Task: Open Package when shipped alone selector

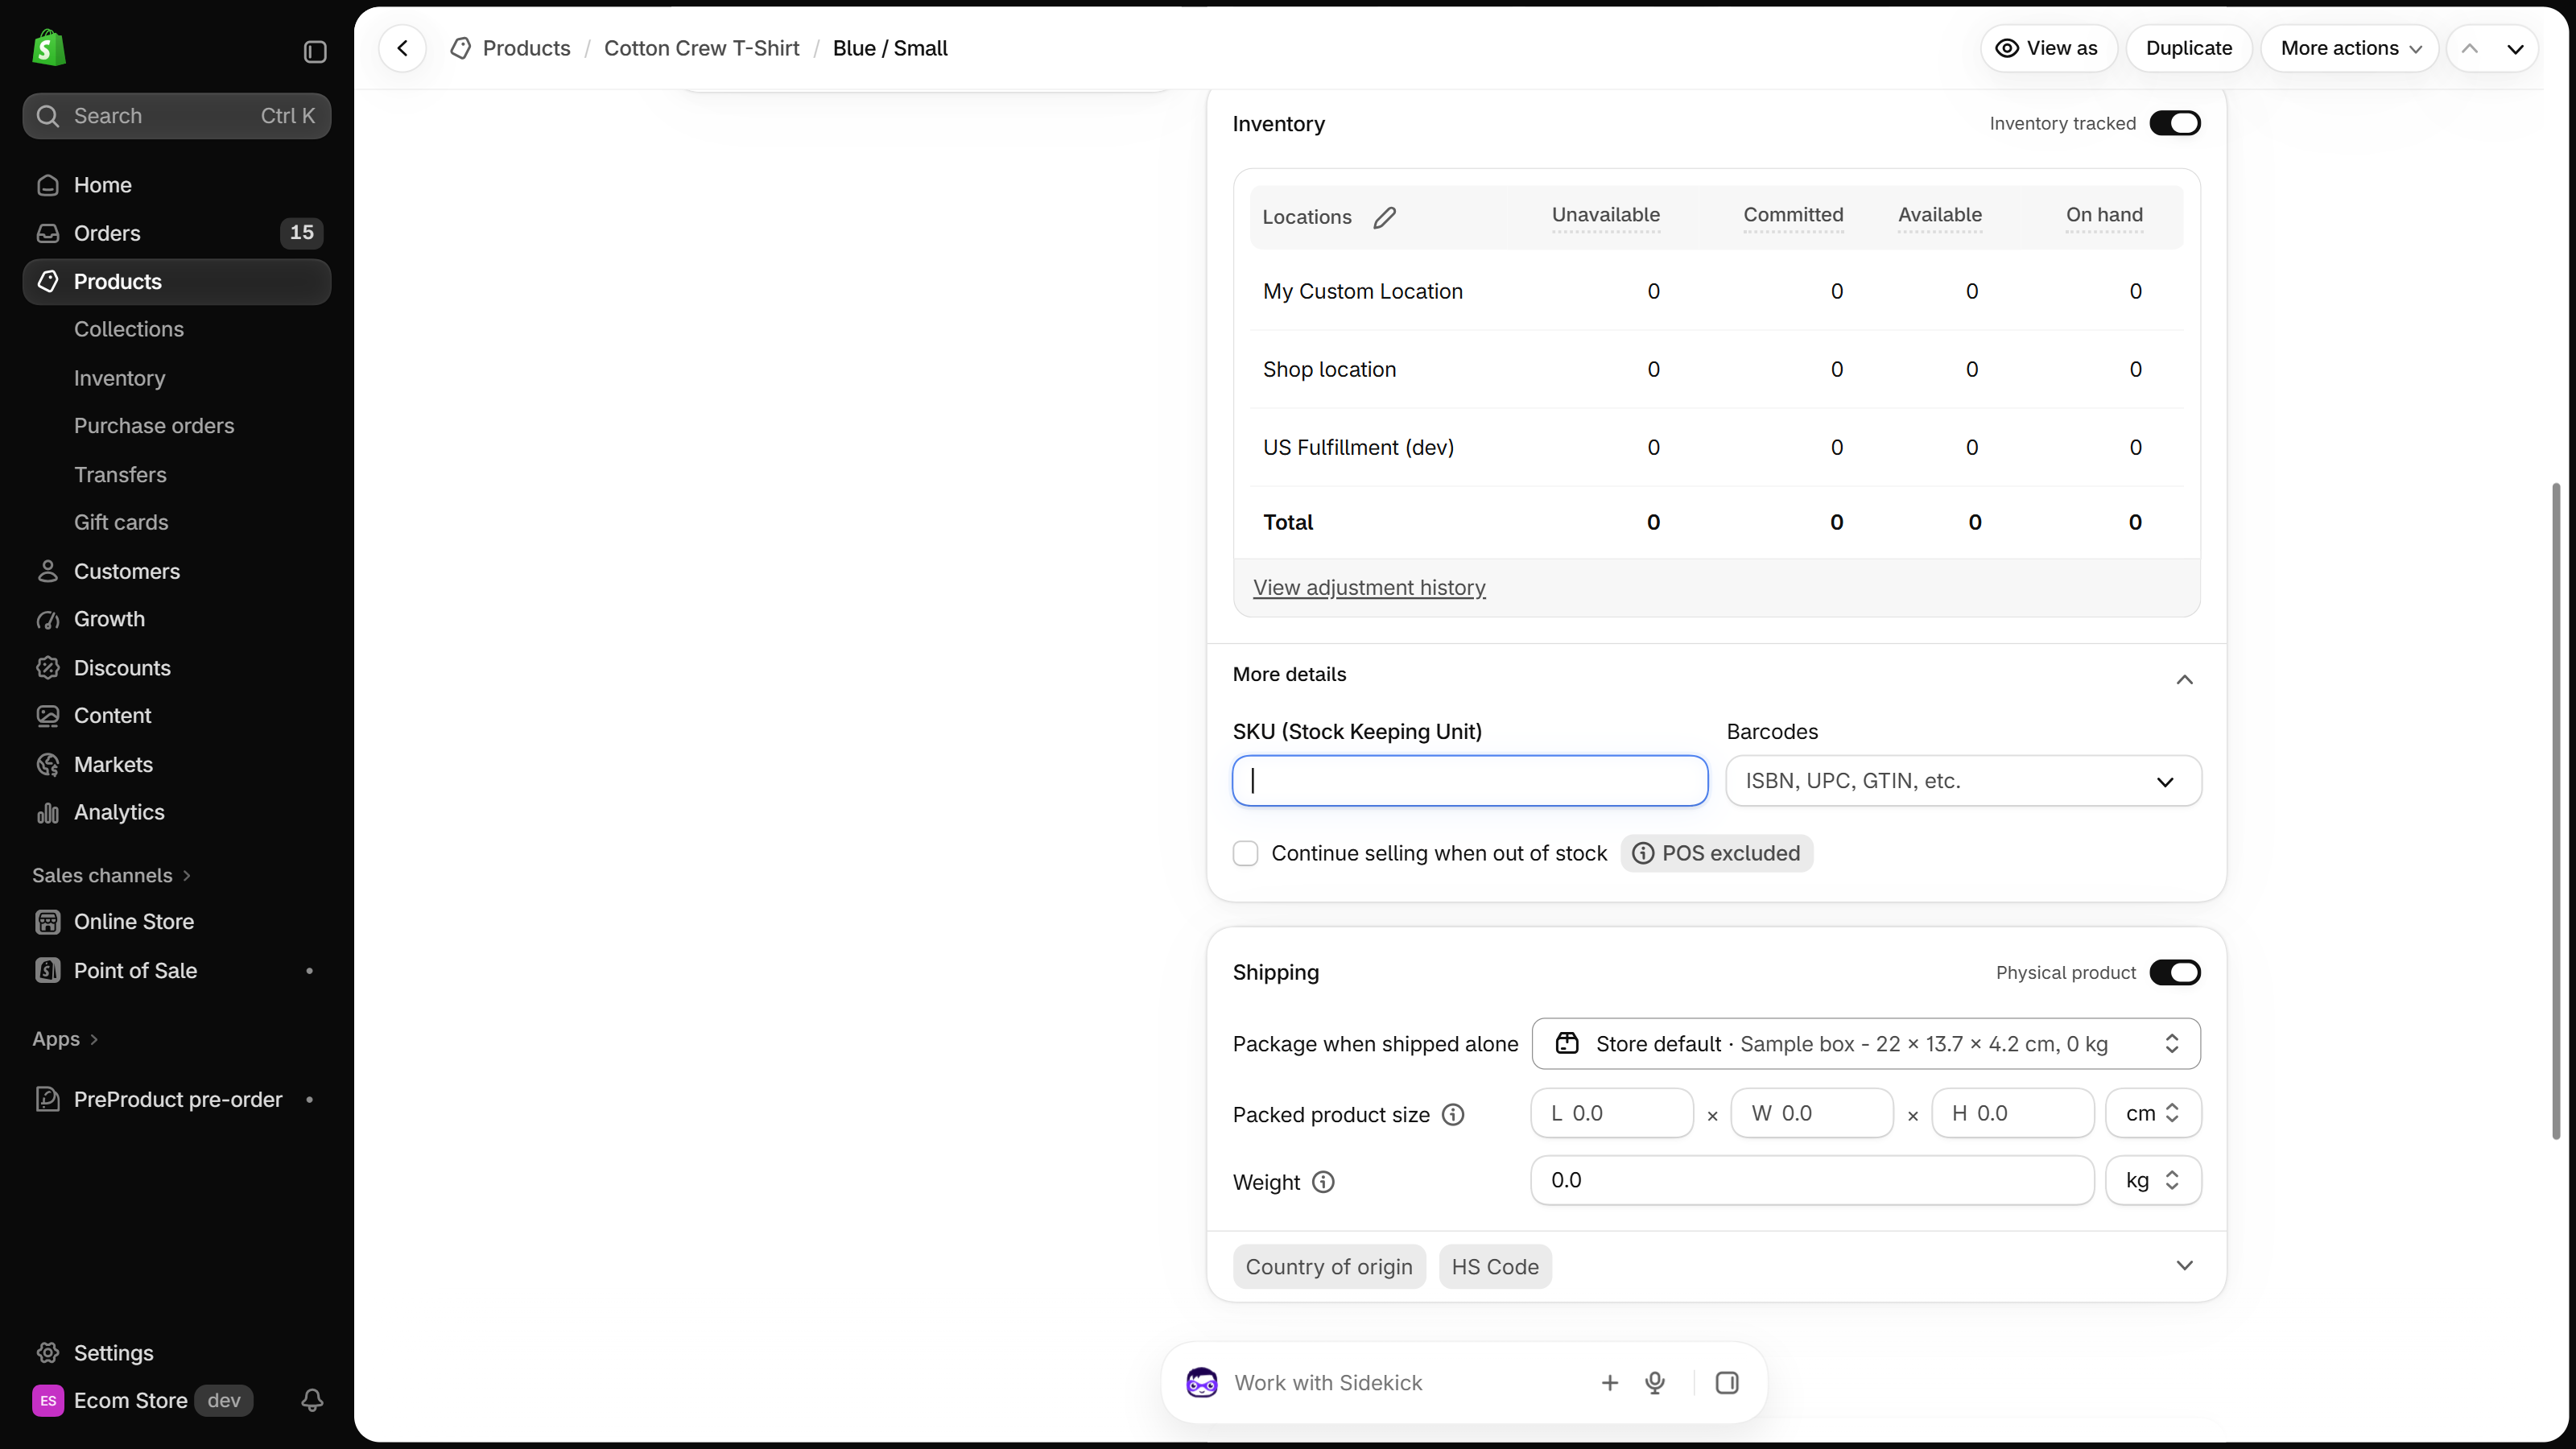Action: pos(1866,1043)
